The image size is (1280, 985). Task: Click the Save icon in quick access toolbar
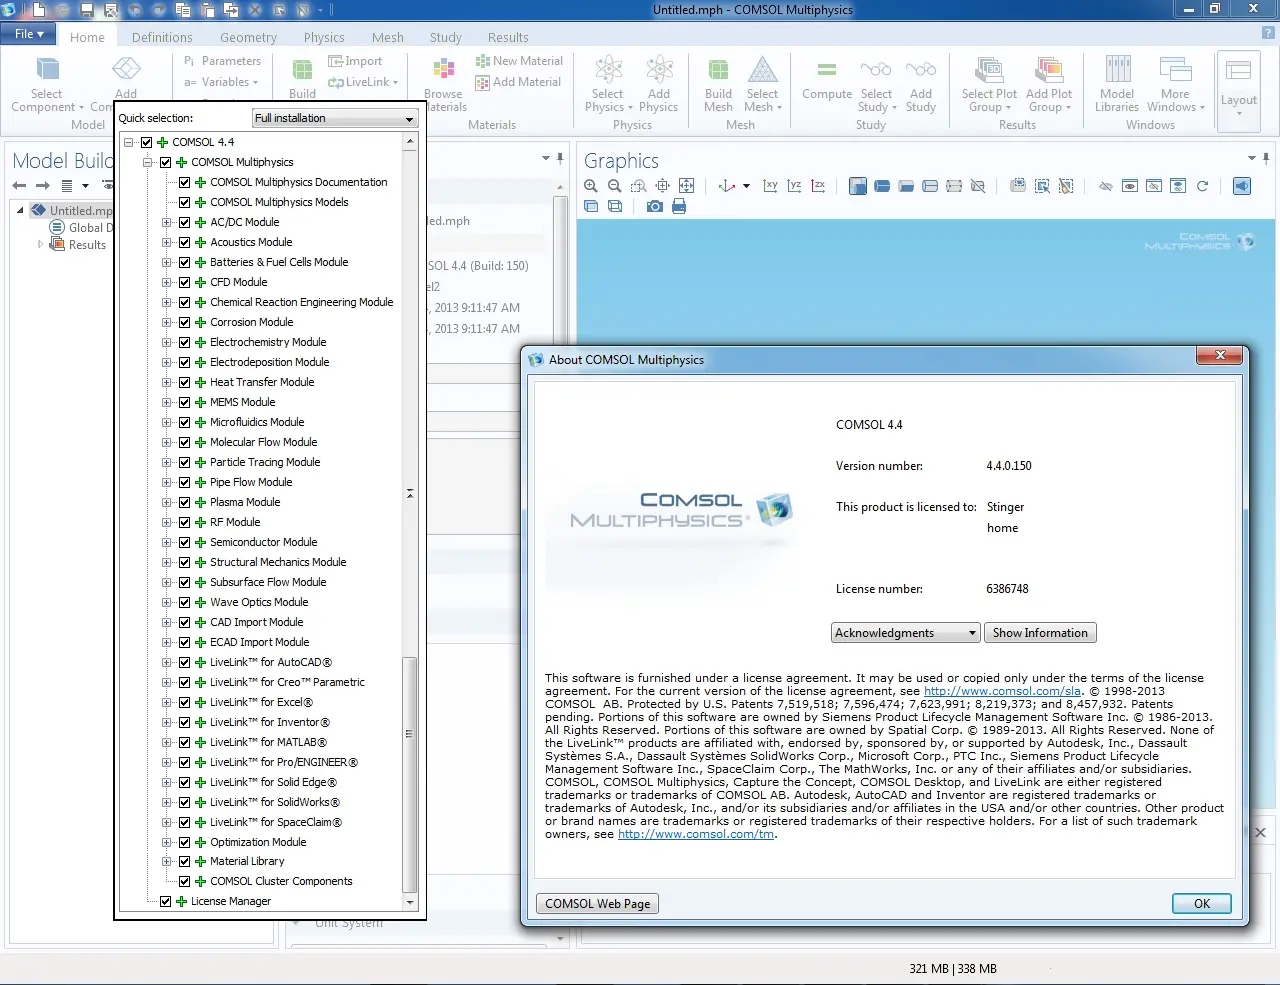point(86,10)
